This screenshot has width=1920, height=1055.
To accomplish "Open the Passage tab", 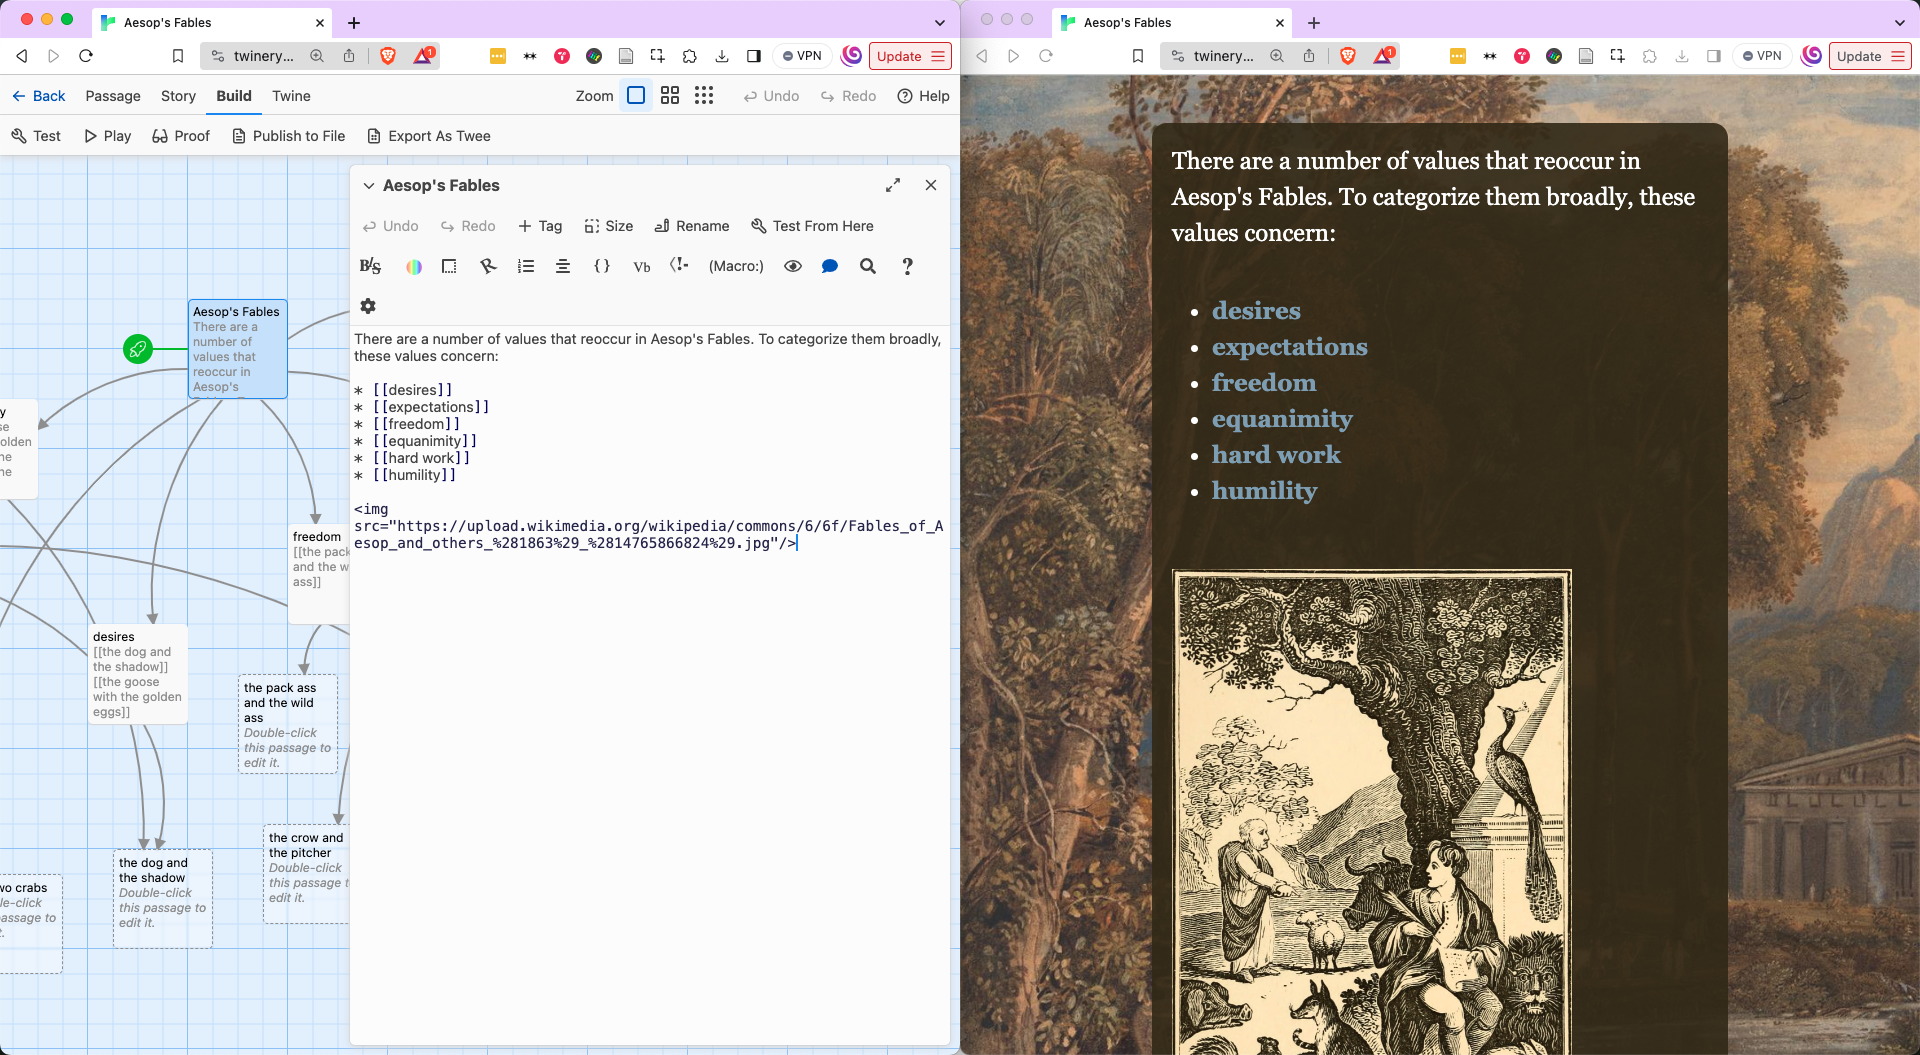I will coord(113,96).
